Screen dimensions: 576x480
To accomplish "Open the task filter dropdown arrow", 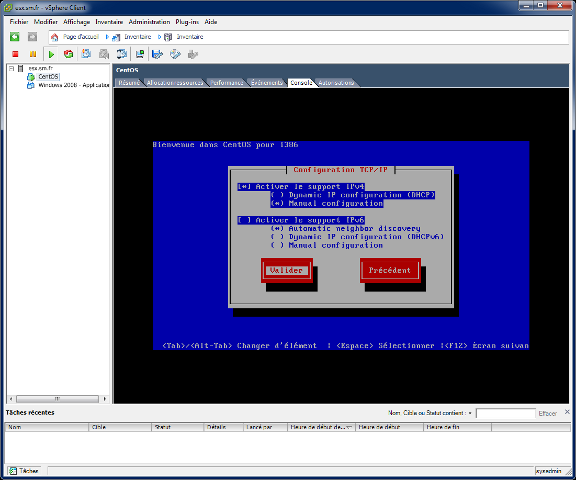I will click(470, 413).
